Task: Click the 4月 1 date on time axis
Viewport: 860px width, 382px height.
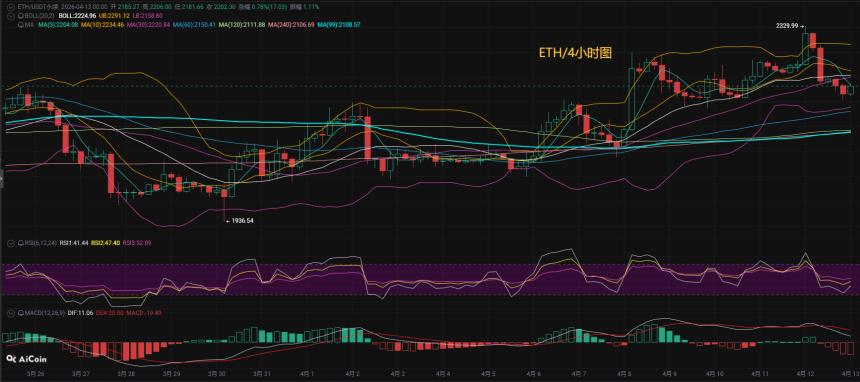Action: 307,373
